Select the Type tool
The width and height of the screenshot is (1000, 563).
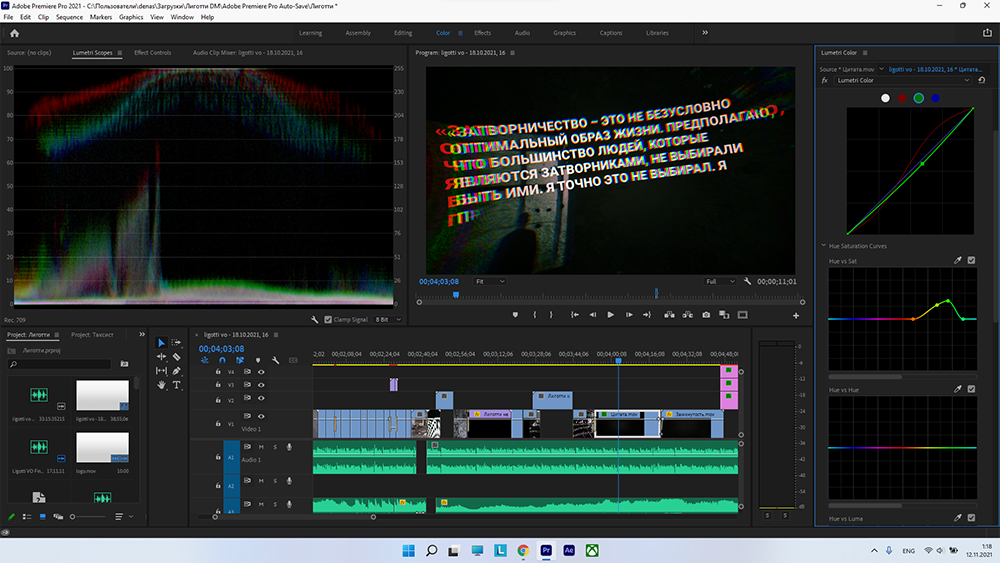tap(177, 384)
